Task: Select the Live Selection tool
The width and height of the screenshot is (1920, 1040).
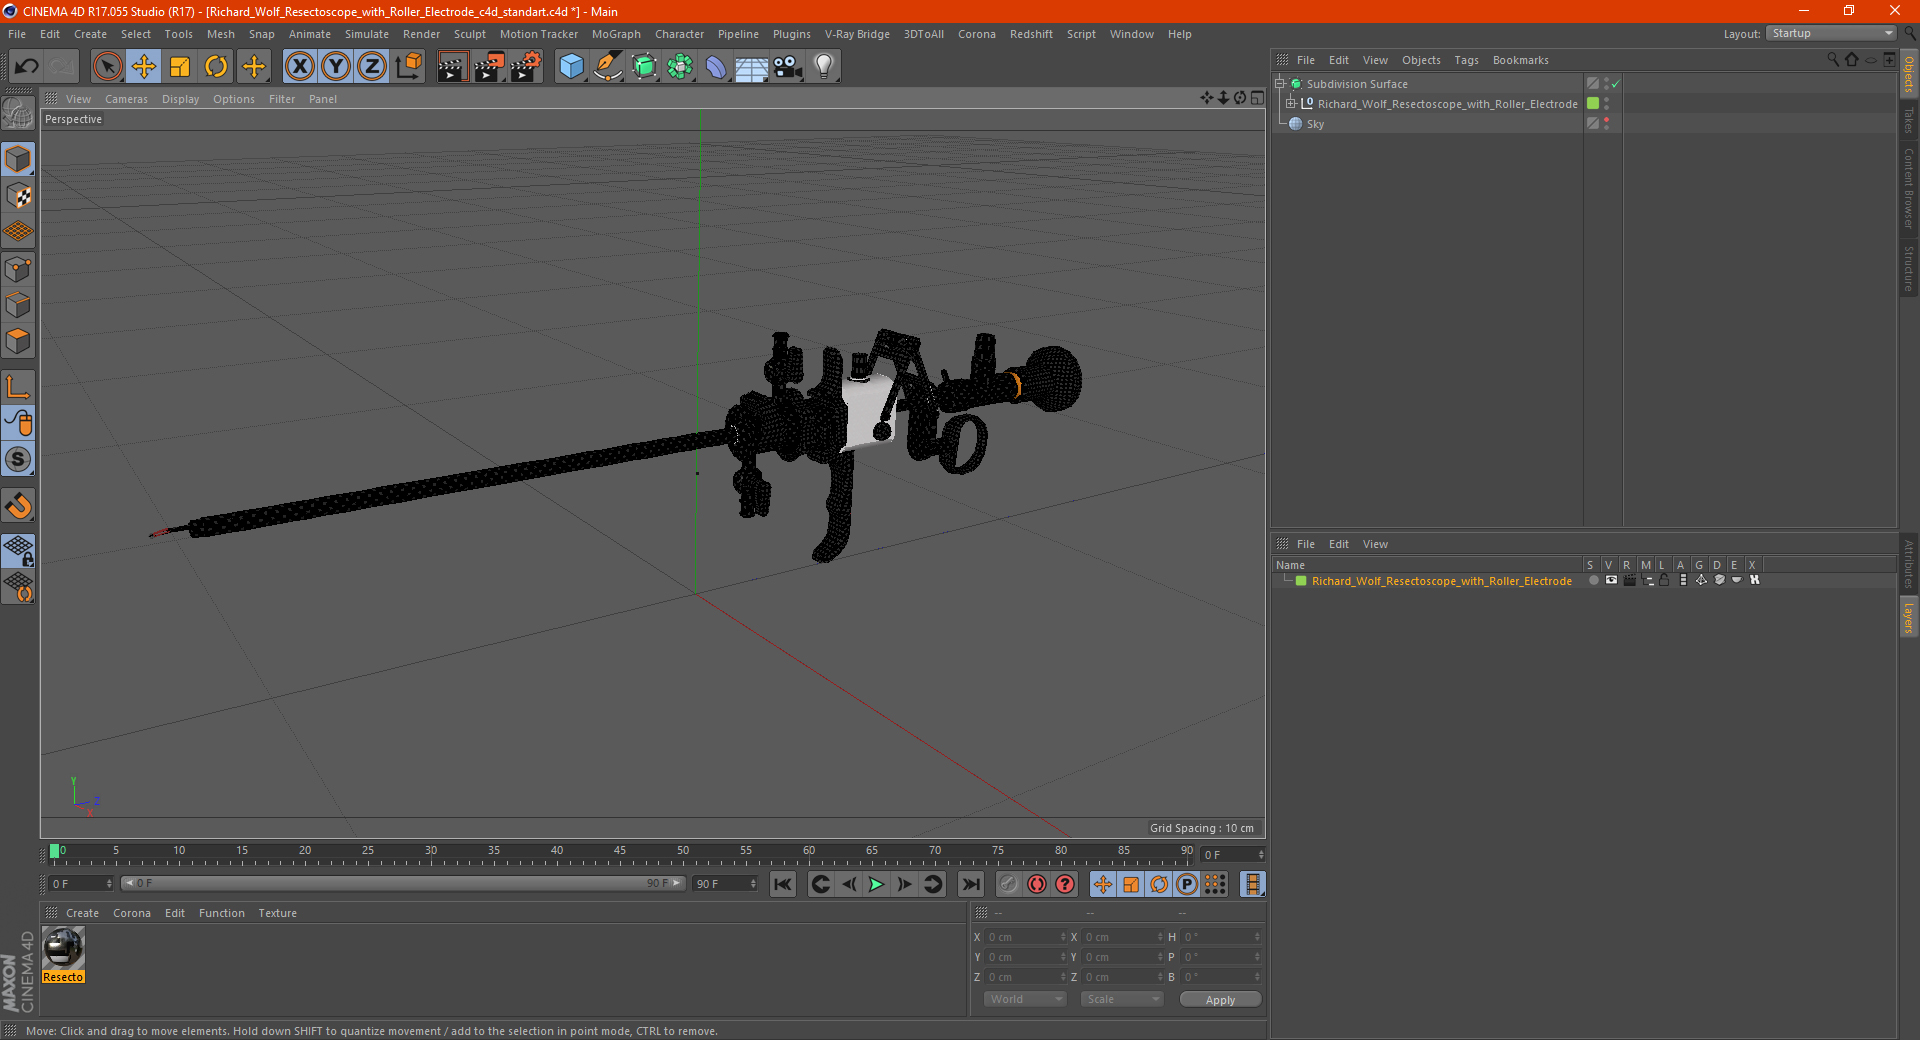Action: click(107, 67)
